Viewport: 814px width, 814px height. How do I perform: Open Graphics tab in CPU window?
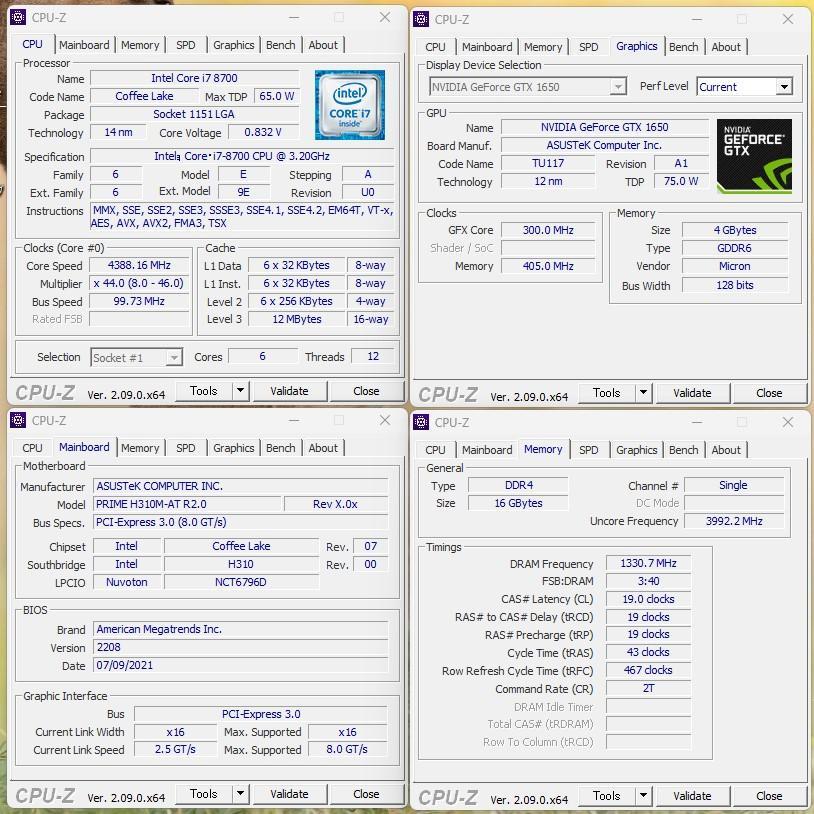[234, 45]
